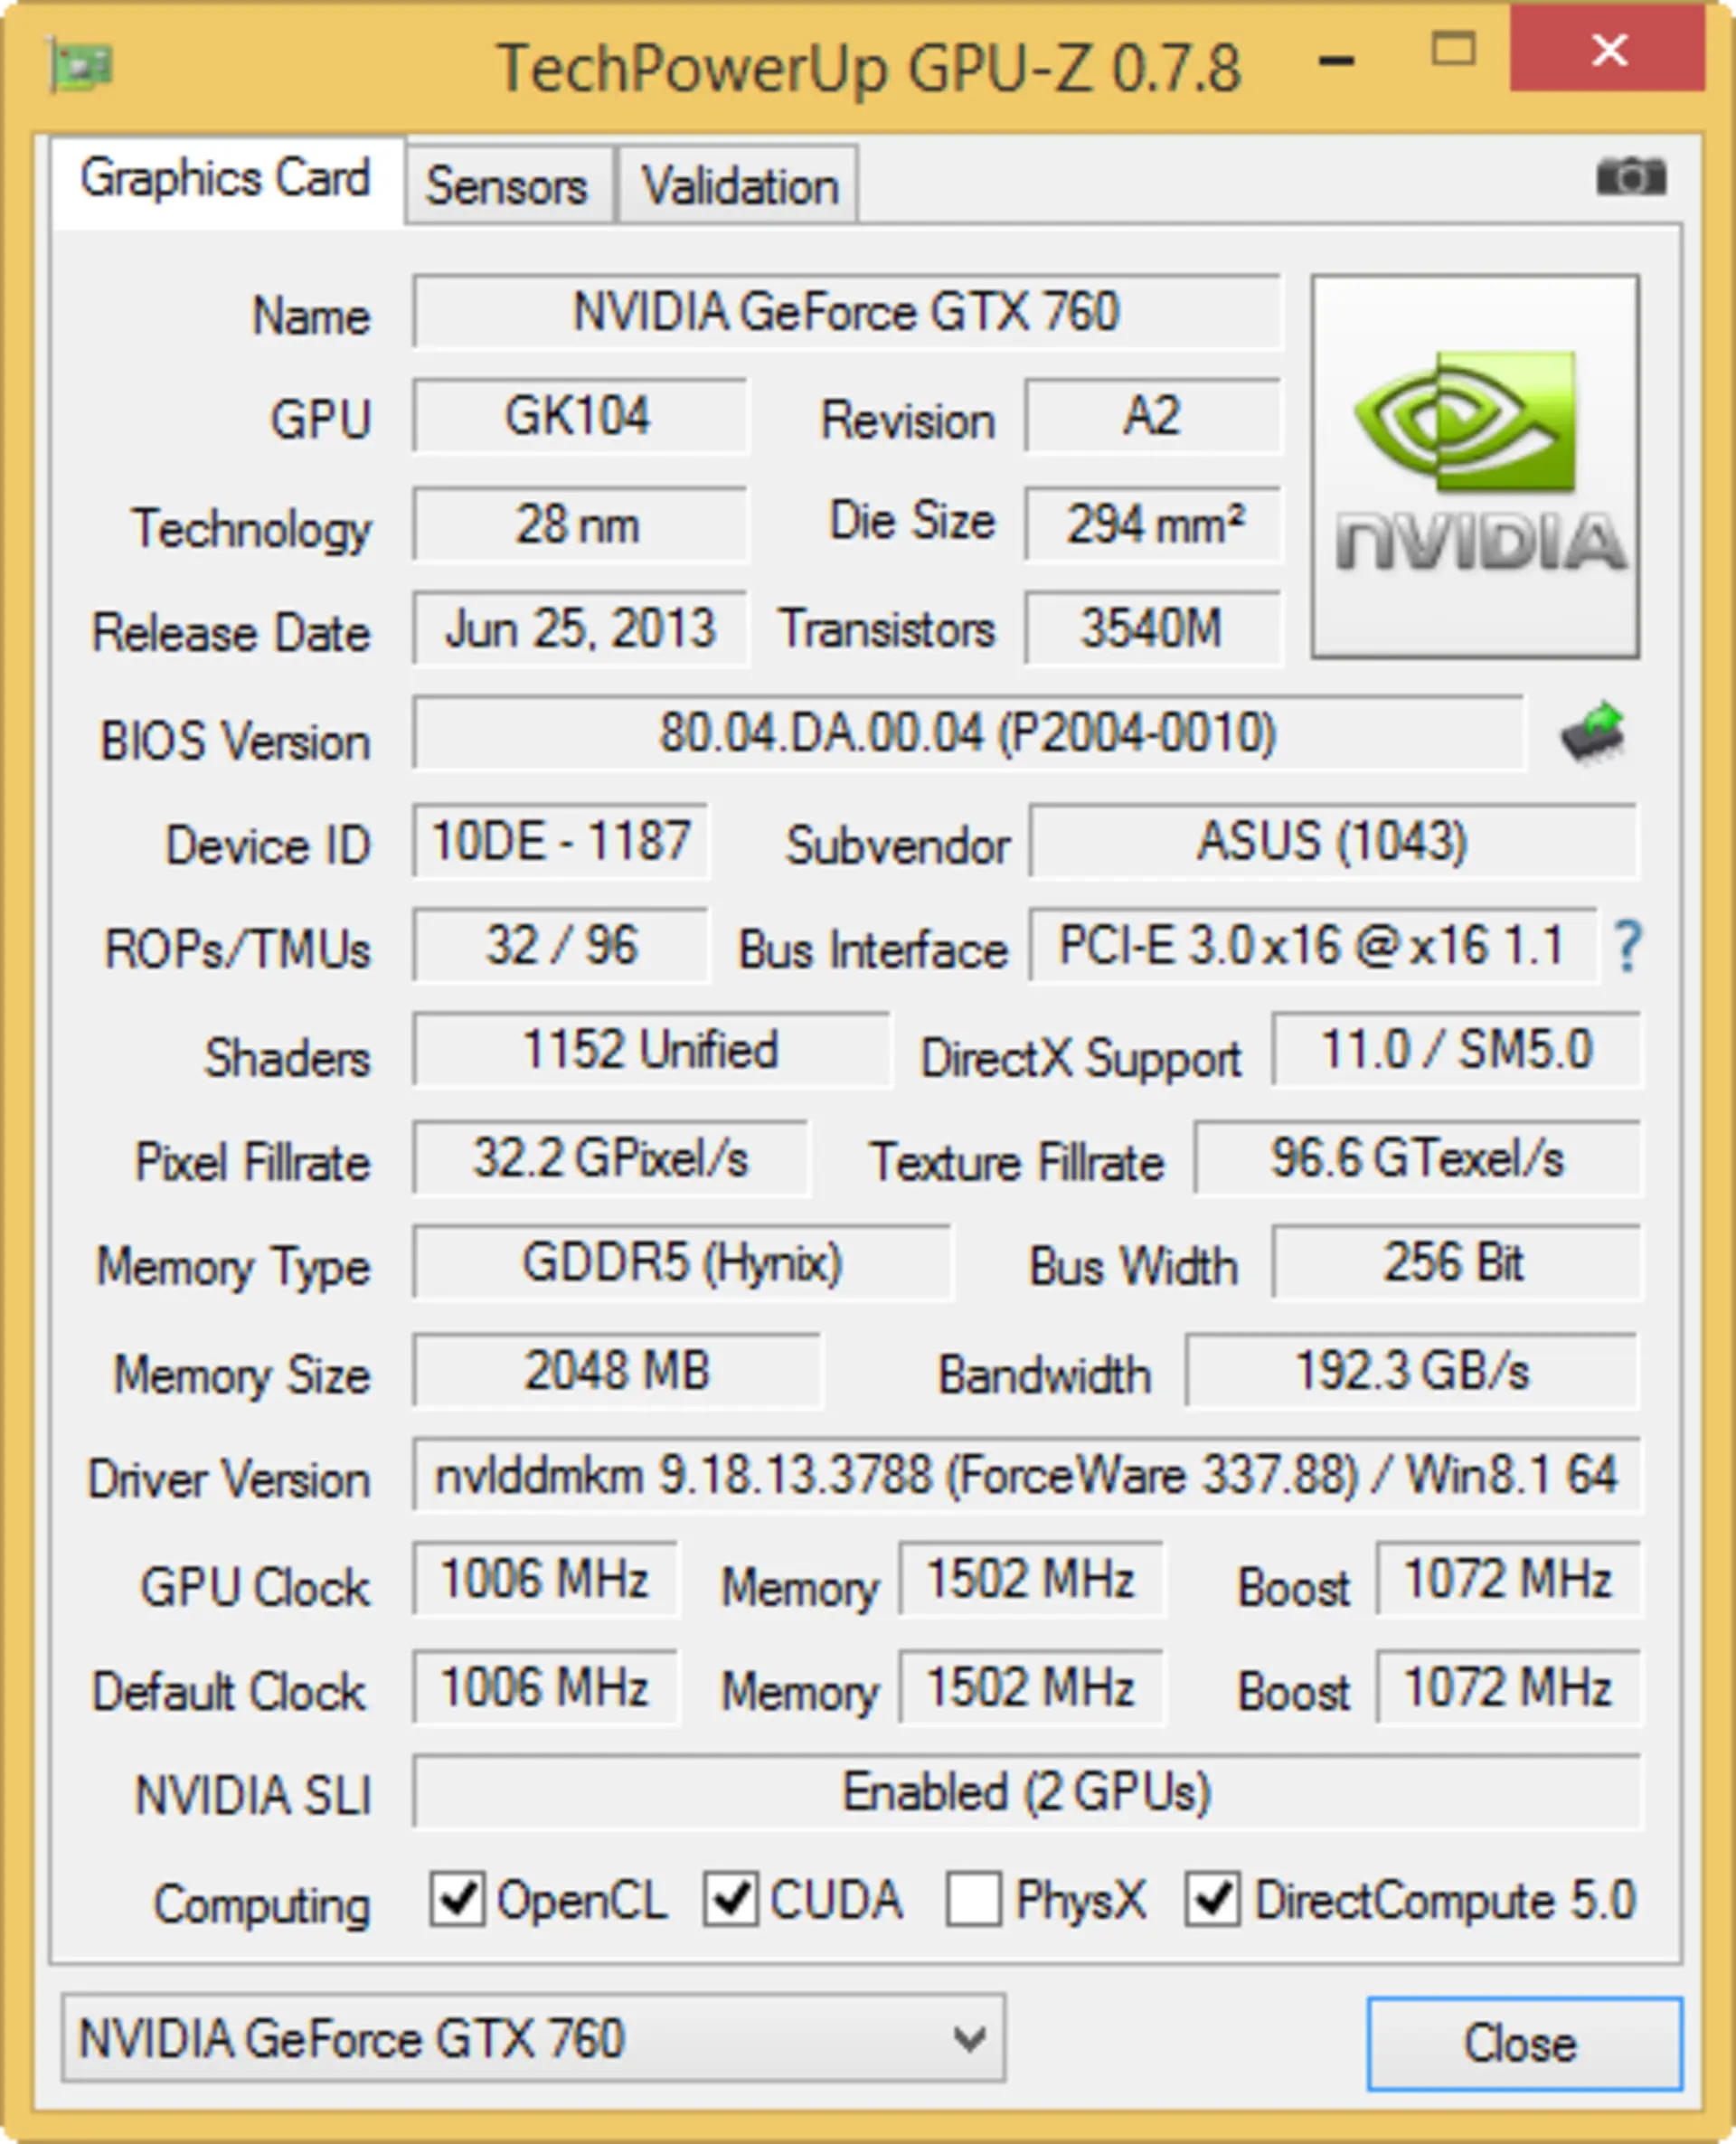This screenshot has height=2144, width=1736.
Task: Click the GPU-Z app icon in title bar
Action: tap(80, 65)
